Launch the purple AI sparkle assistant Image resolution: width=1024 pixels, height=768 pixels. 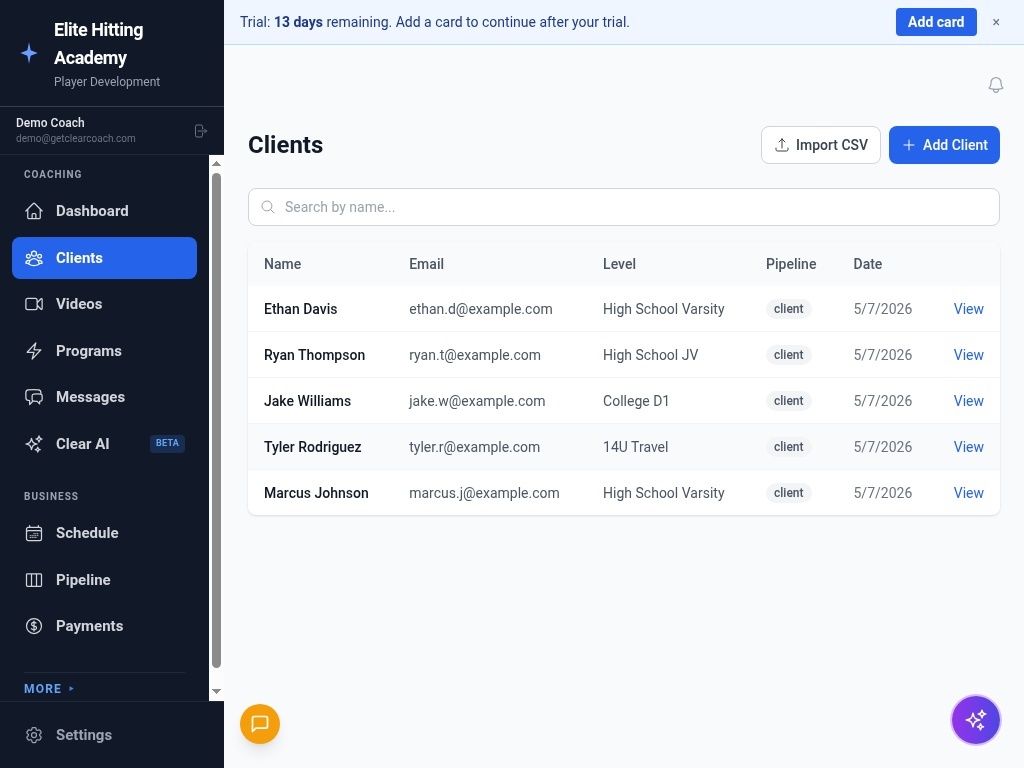tap(976, 720)
